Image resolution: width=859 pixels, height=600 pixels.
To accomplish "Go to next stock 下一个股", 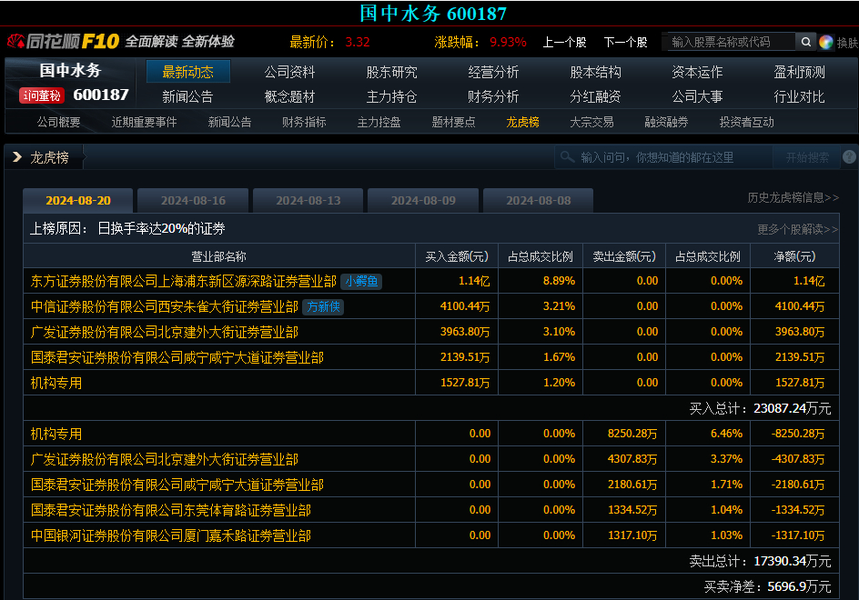I will click(x=625, y=42).
